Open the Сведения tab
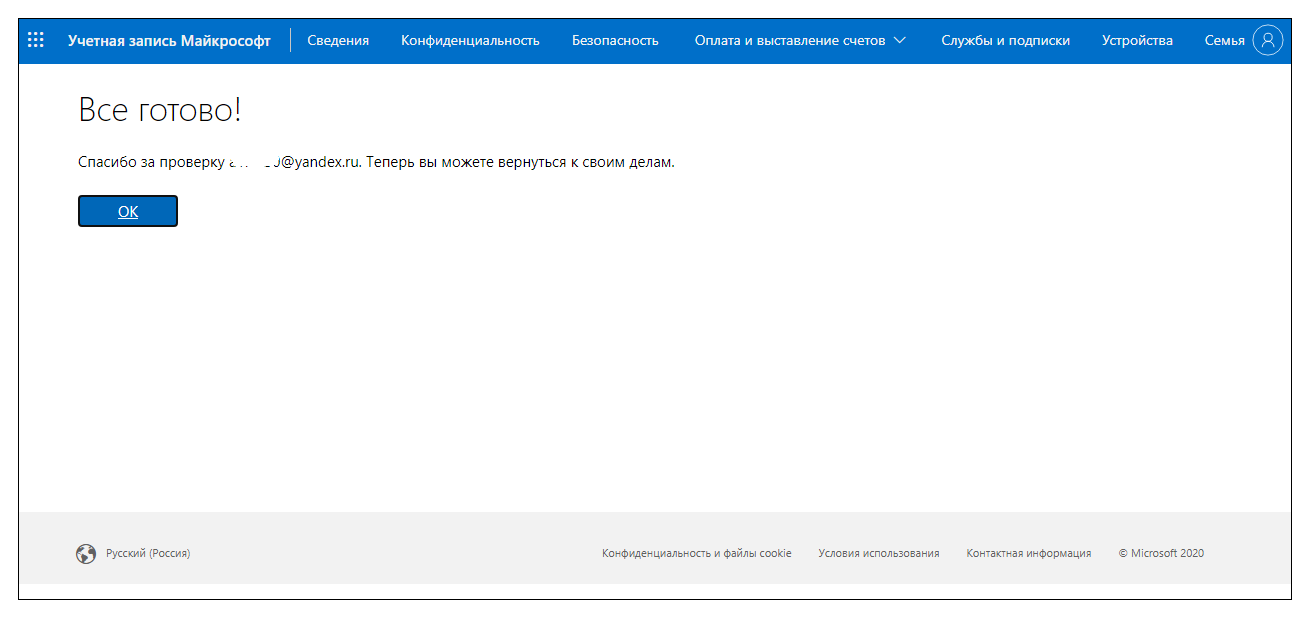The image size is (1310, 618). click(x=338, y=41)
